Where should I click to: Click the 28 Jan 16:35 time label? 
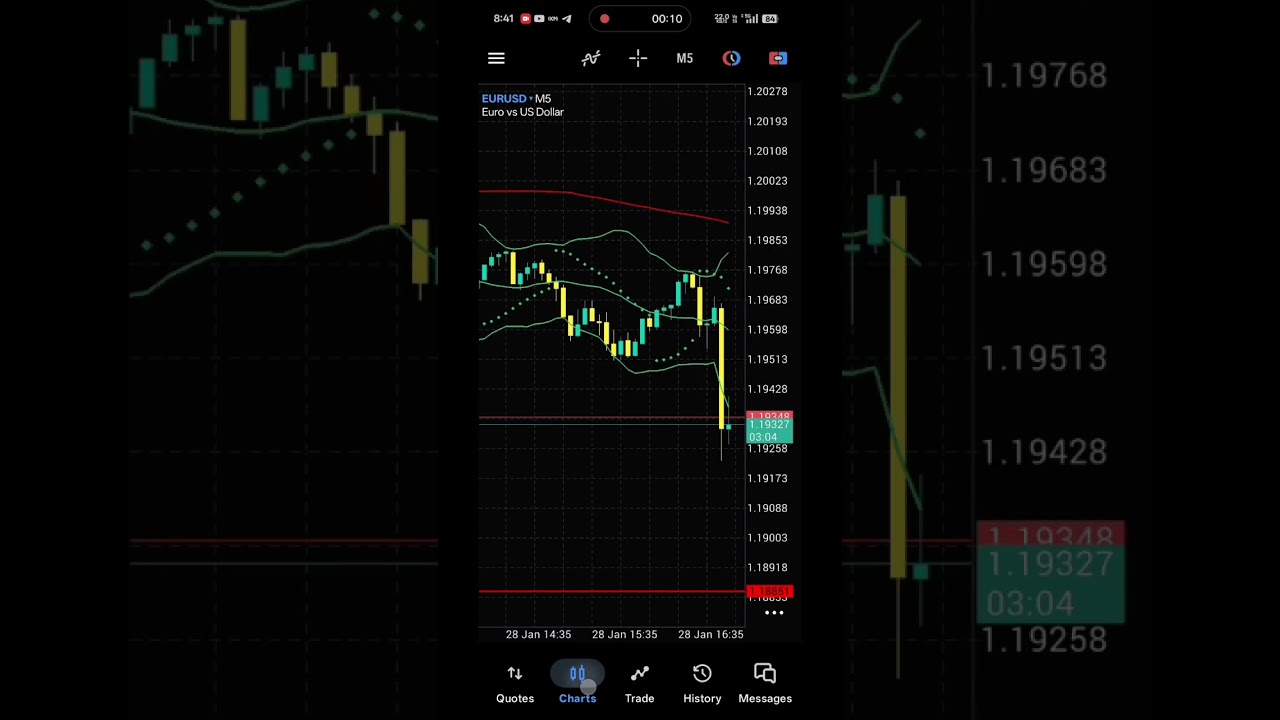710,634
